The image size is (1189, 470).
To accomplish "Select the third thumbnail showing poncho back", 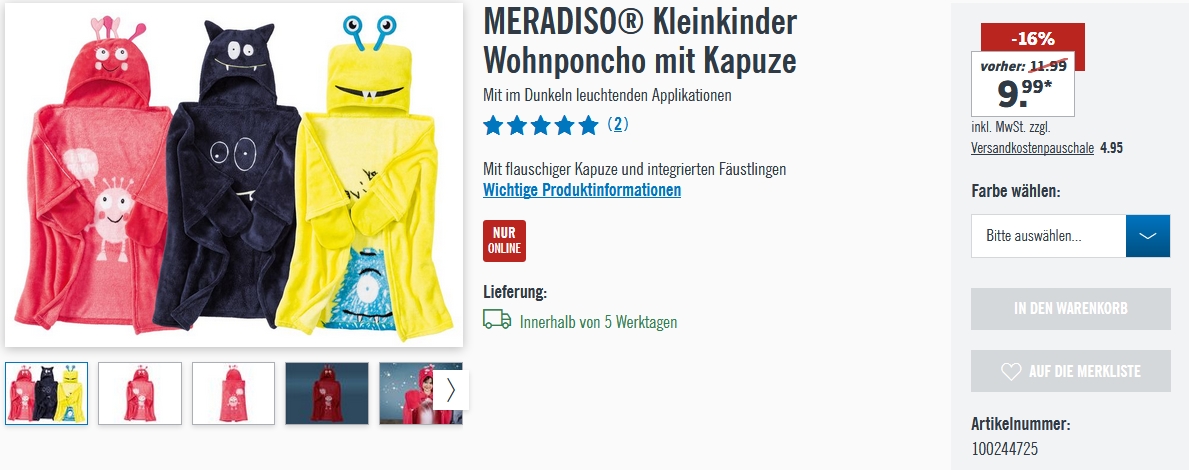I will point(234,393).
